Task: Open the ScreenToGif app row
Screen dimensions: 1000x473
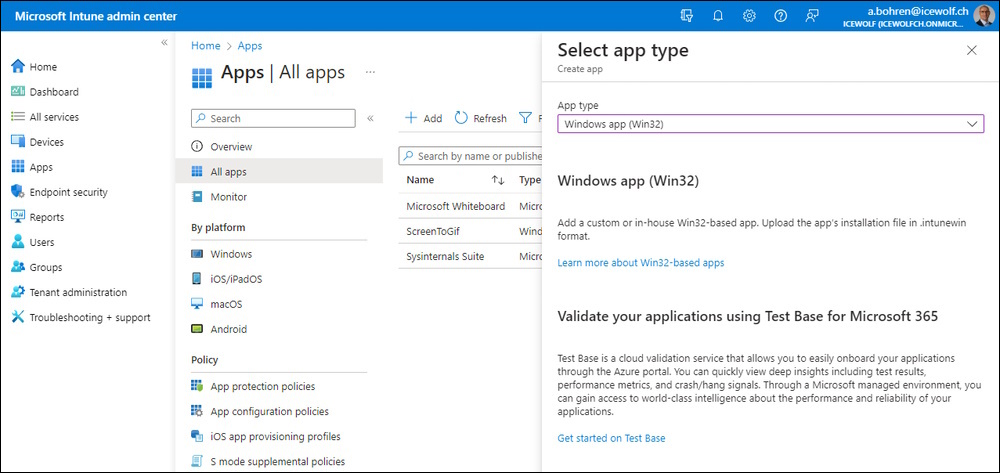Action: tap(470, 231)
